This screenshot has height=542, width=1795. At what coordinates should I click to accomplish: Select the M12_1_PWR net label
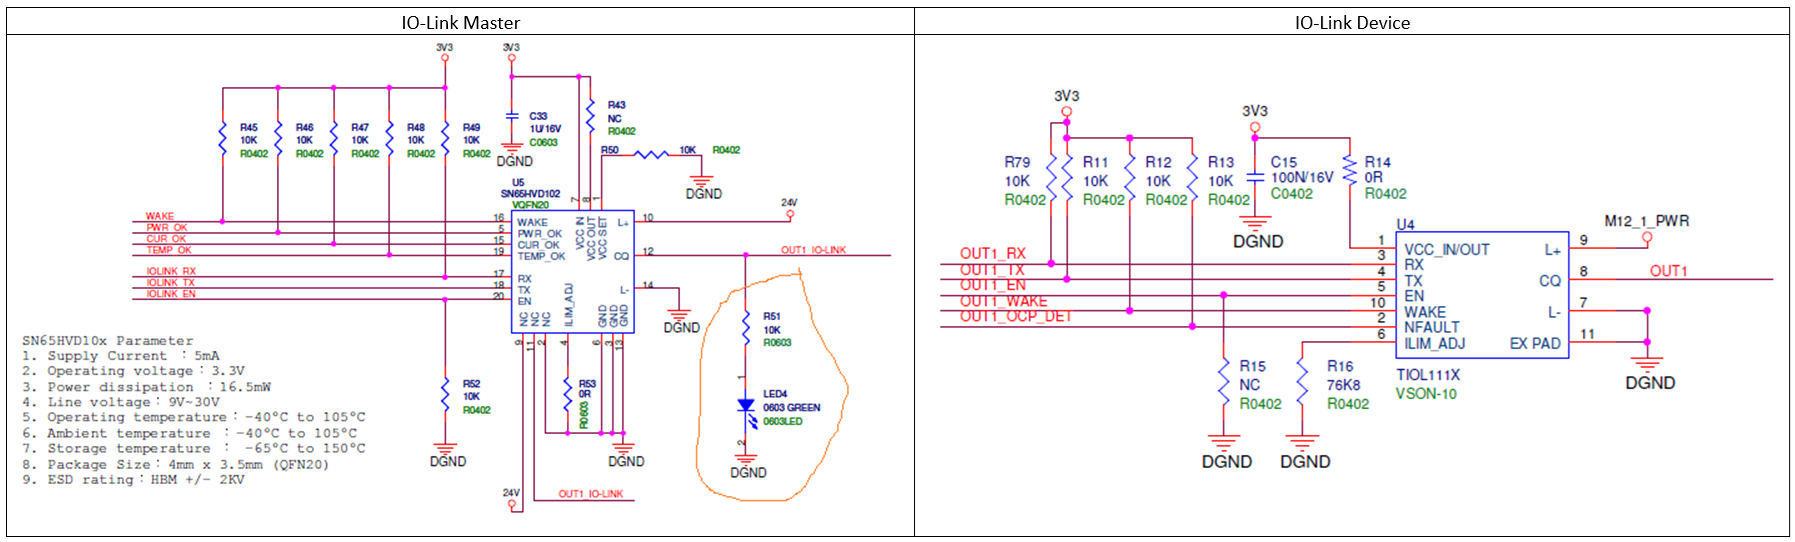click(1647, 221)
